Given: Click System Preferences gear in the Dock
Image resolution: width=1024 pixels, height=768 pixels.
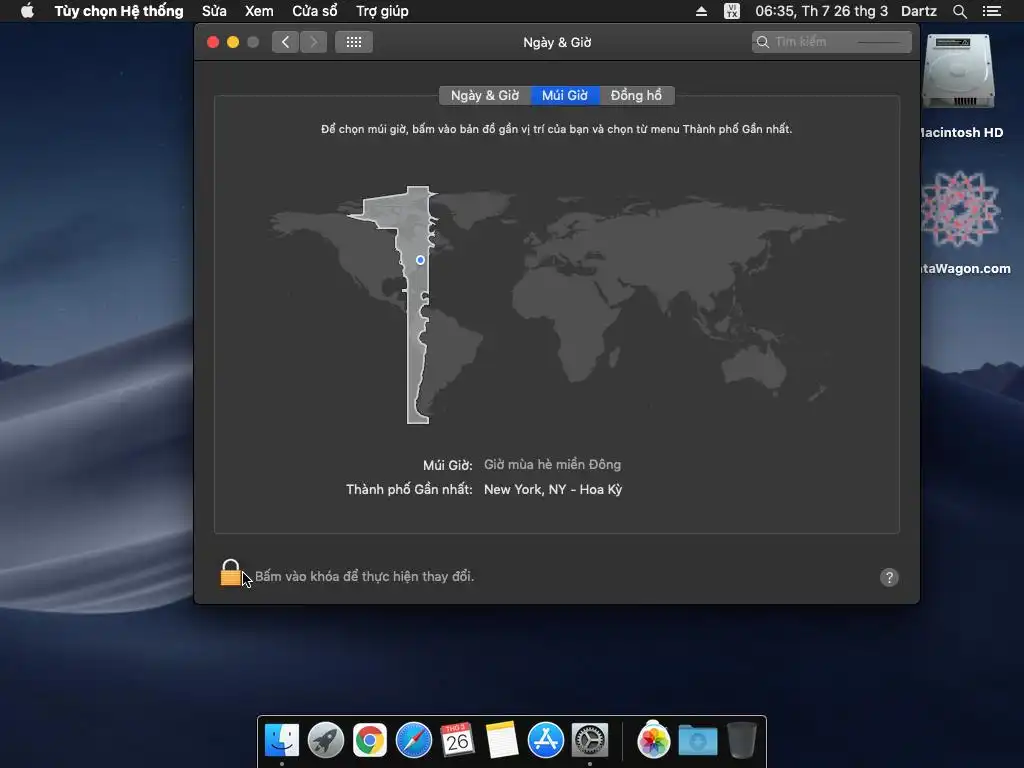Looking at the screenshot, I should (x=590, y=741).
